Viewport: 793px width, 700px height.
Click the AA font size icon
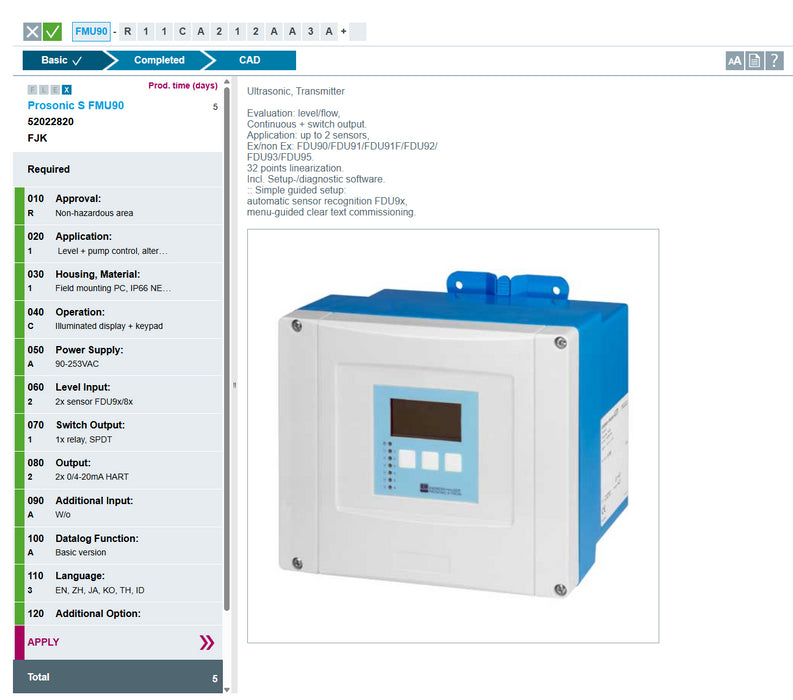click(x=734, y=61)
